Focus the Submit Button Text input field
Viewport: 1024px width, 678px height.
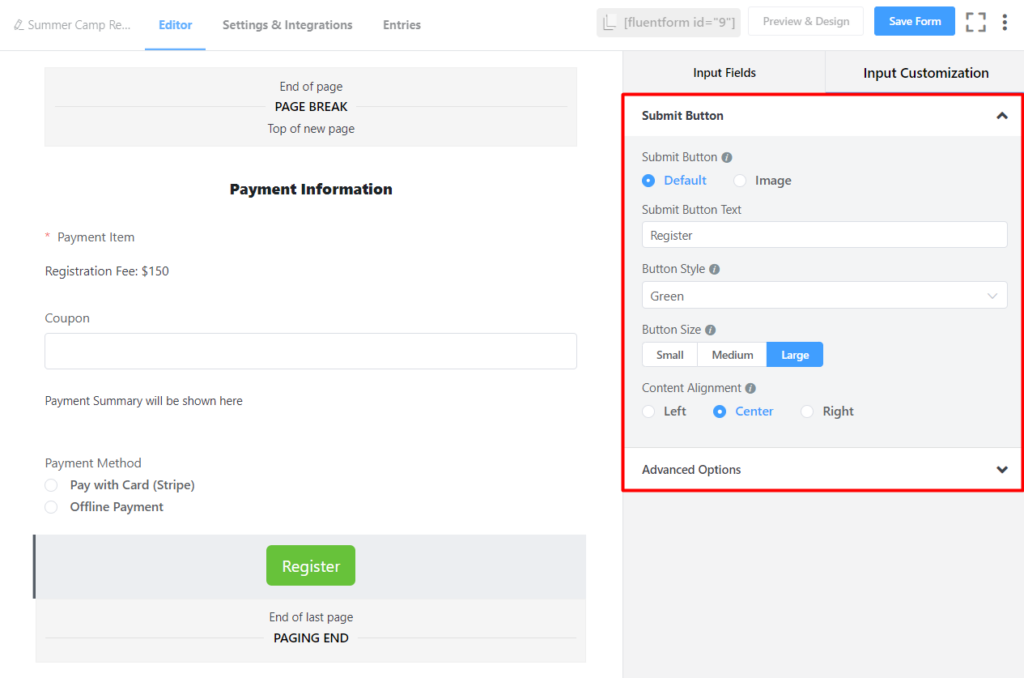824,235
